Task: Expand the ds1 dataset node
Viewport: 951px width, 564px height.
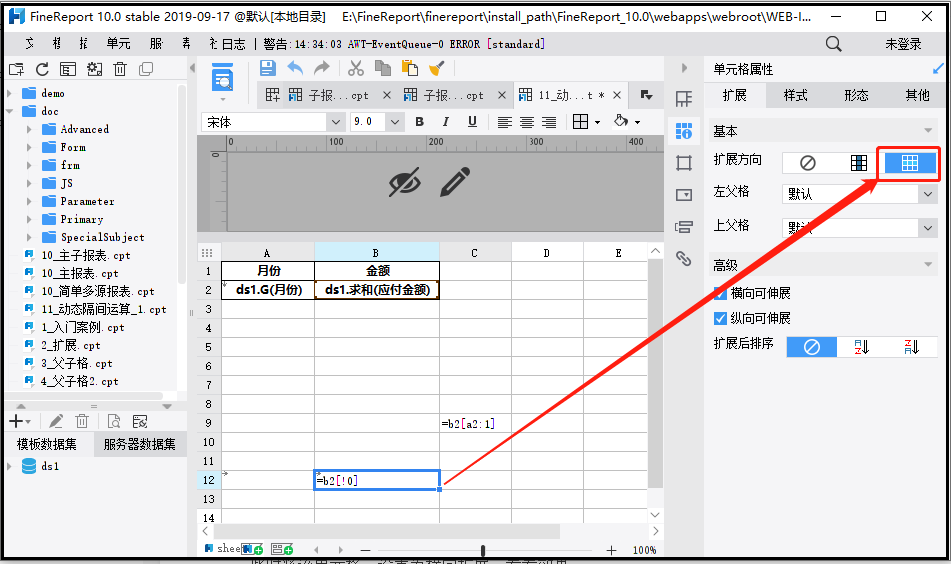Action: point(9,466)
